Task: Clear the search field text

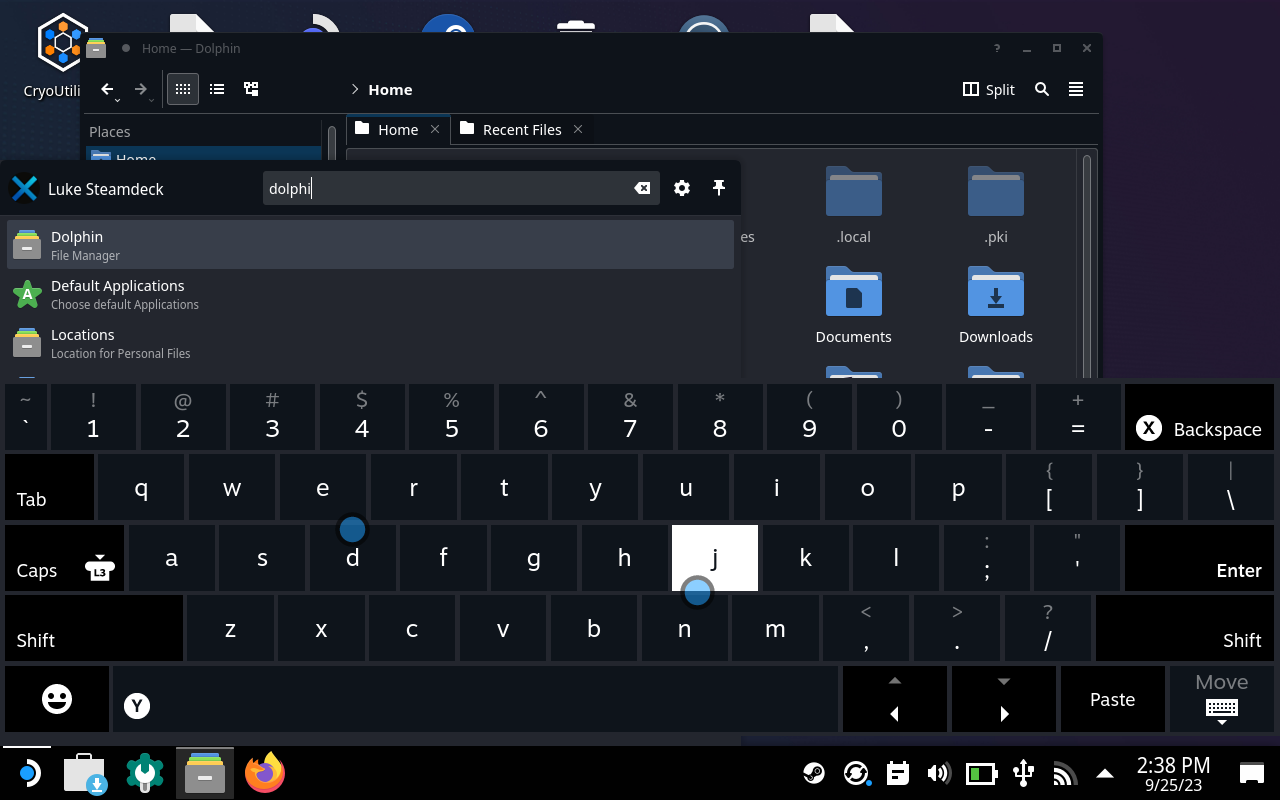Action: 642,188
